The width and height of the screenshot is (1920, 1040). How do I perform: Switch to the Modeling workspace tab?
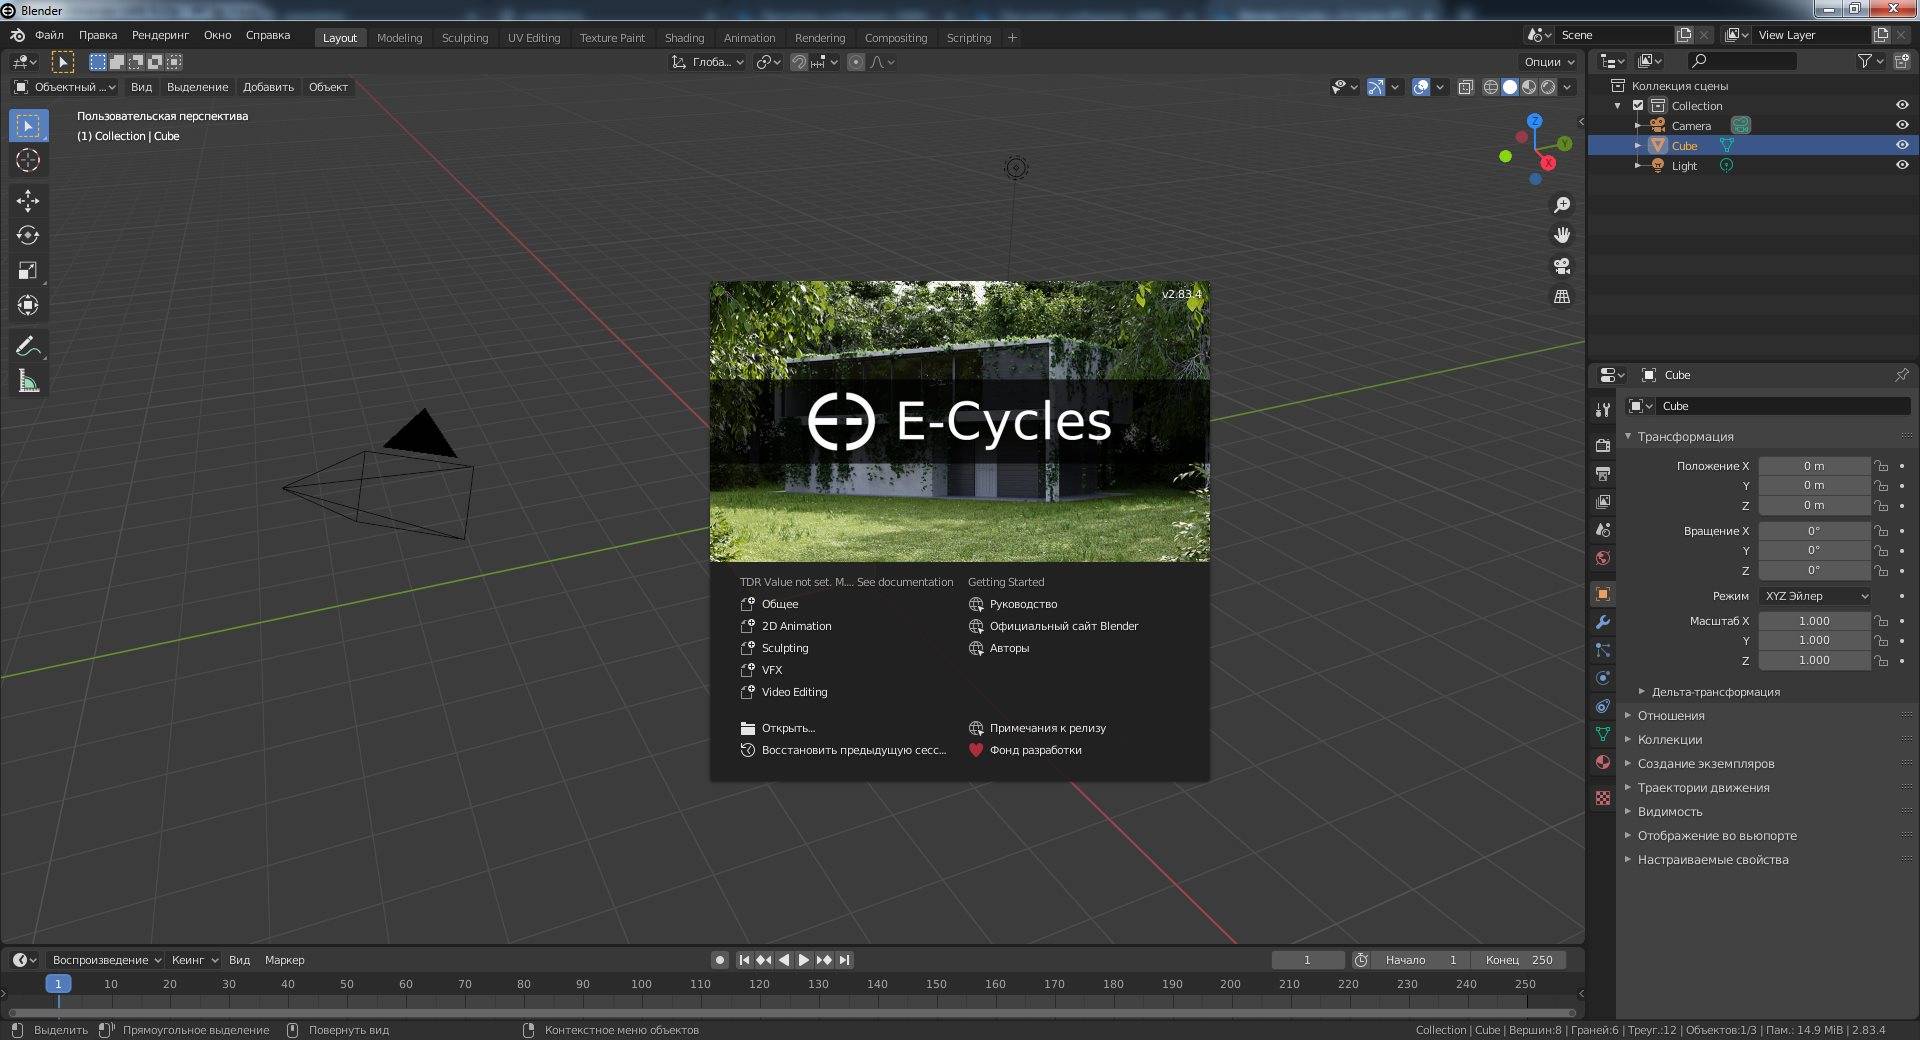coord(399,38)
